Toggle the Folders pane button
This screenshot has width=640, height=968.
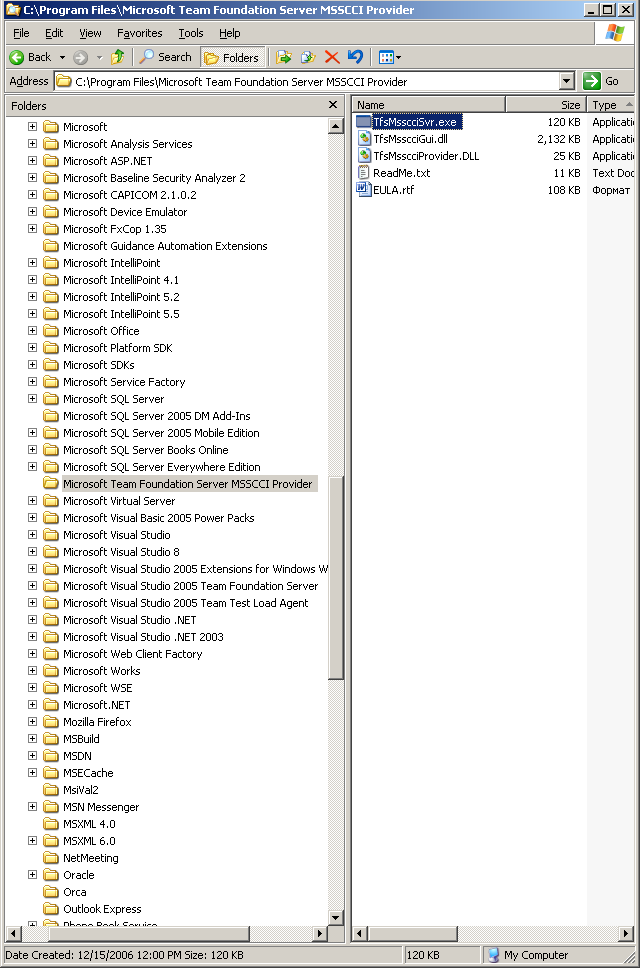click(x=233, y=57)
